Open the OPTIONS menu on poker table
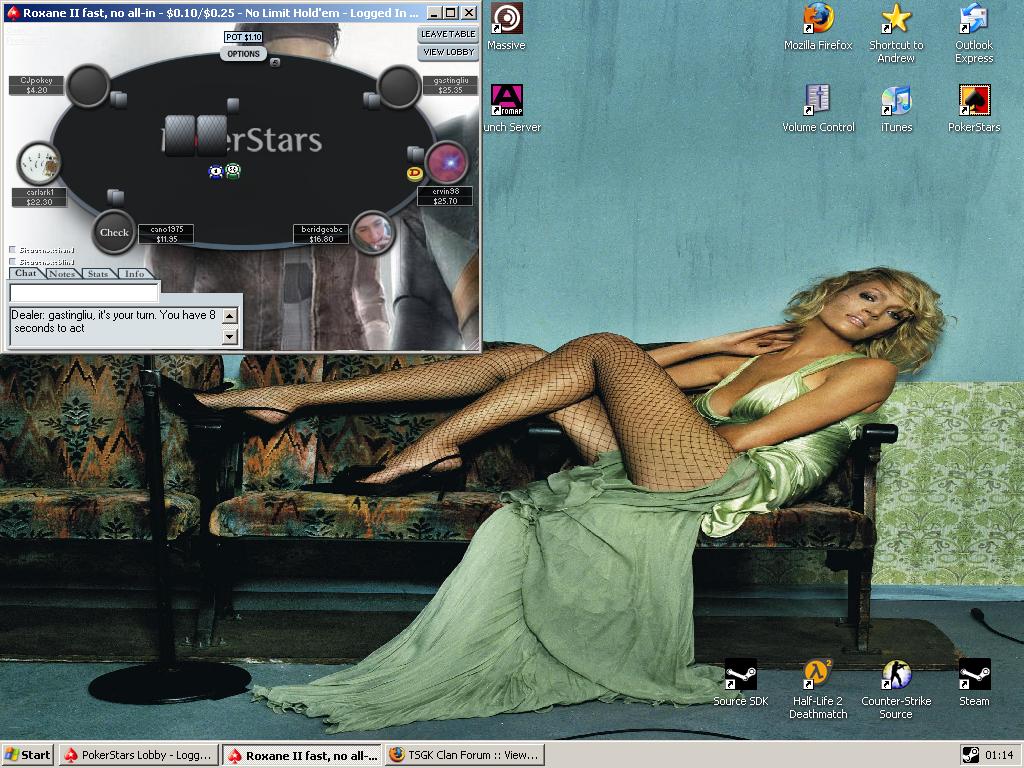The height and width of the screenshot is (768, 1024). [x=243, y=54]
